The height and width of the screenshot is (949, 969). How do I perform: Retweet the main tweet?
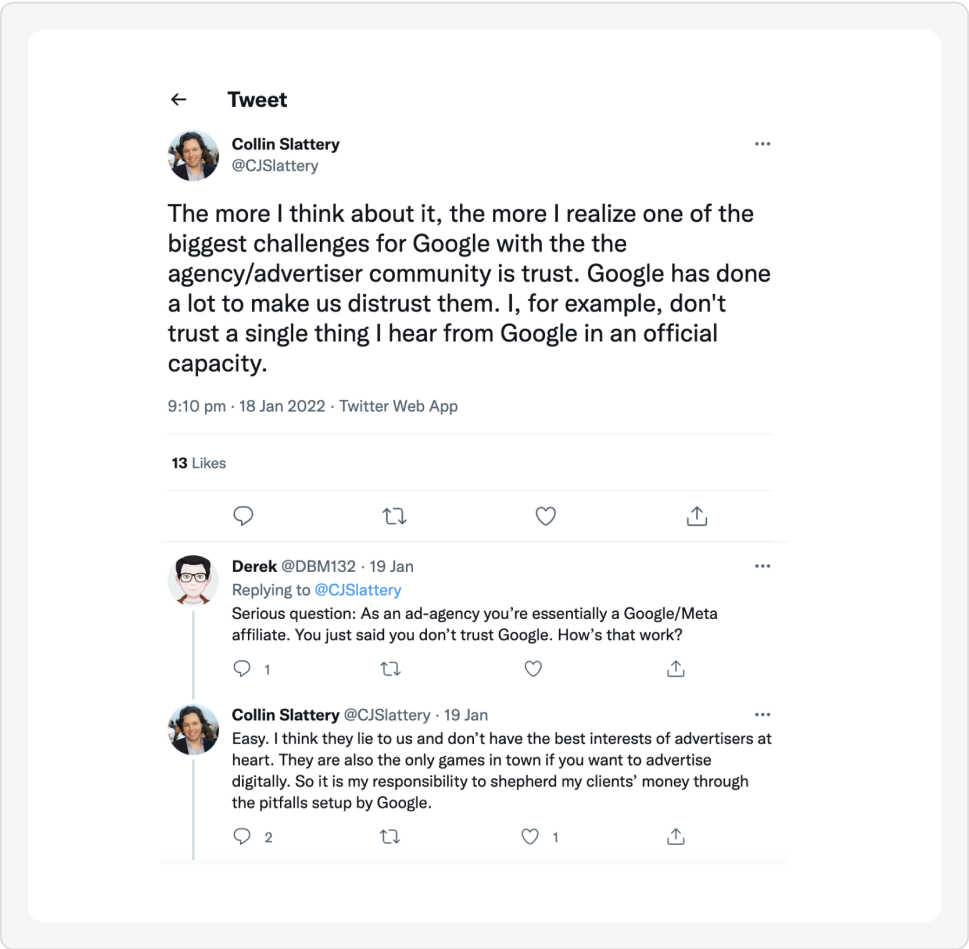394,516
